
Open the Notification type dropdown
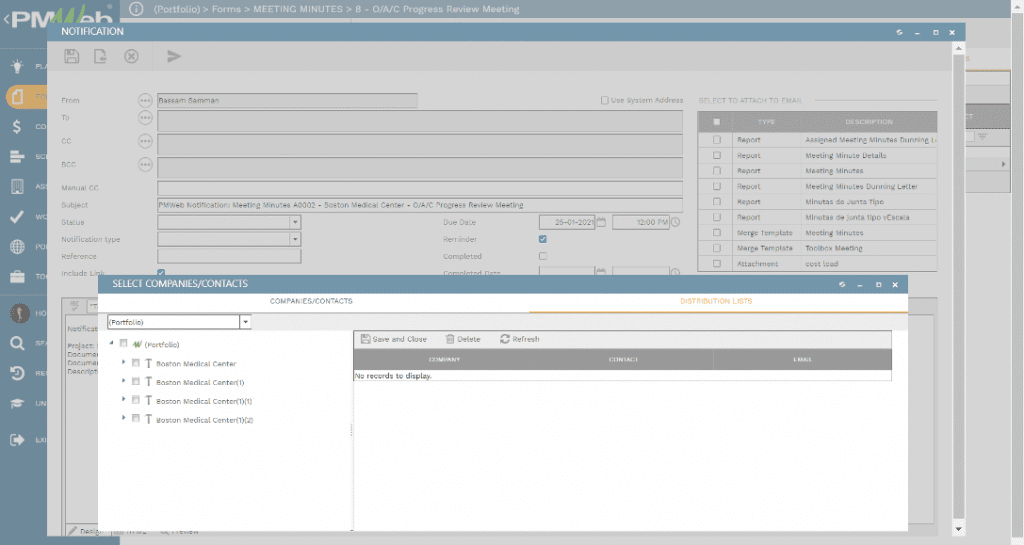(x=295, y=240)
